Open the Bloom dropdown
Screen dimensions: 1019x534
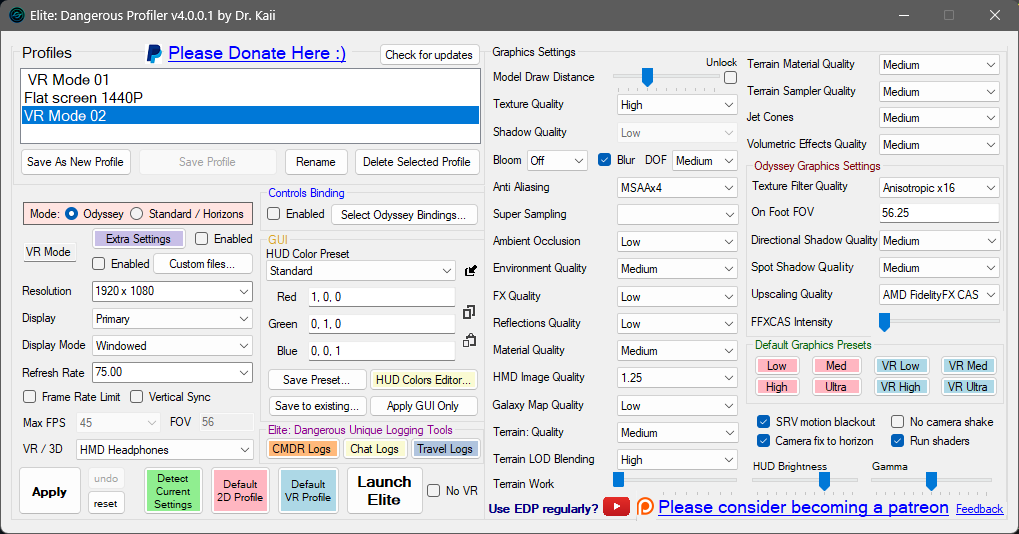tap(558, 160)
